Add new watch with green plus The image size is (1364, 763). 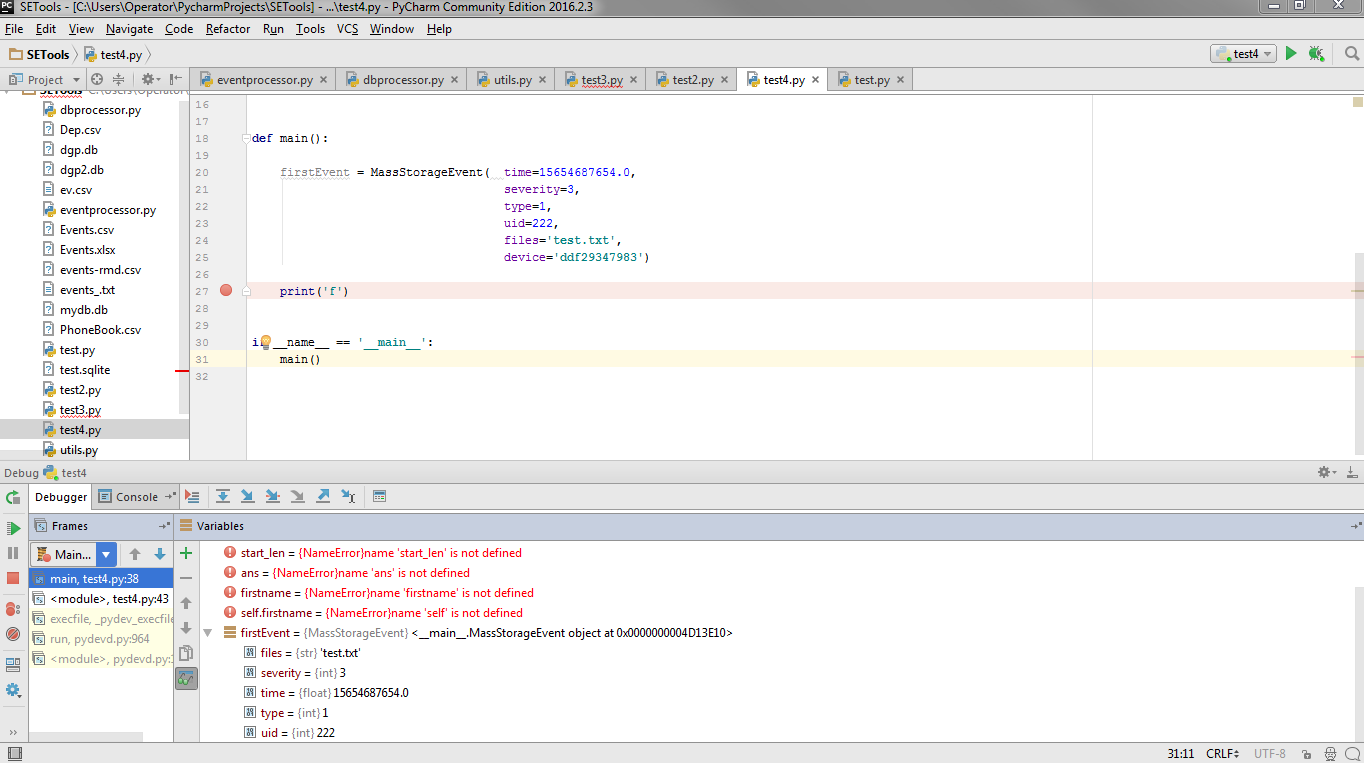click(186, 553)
